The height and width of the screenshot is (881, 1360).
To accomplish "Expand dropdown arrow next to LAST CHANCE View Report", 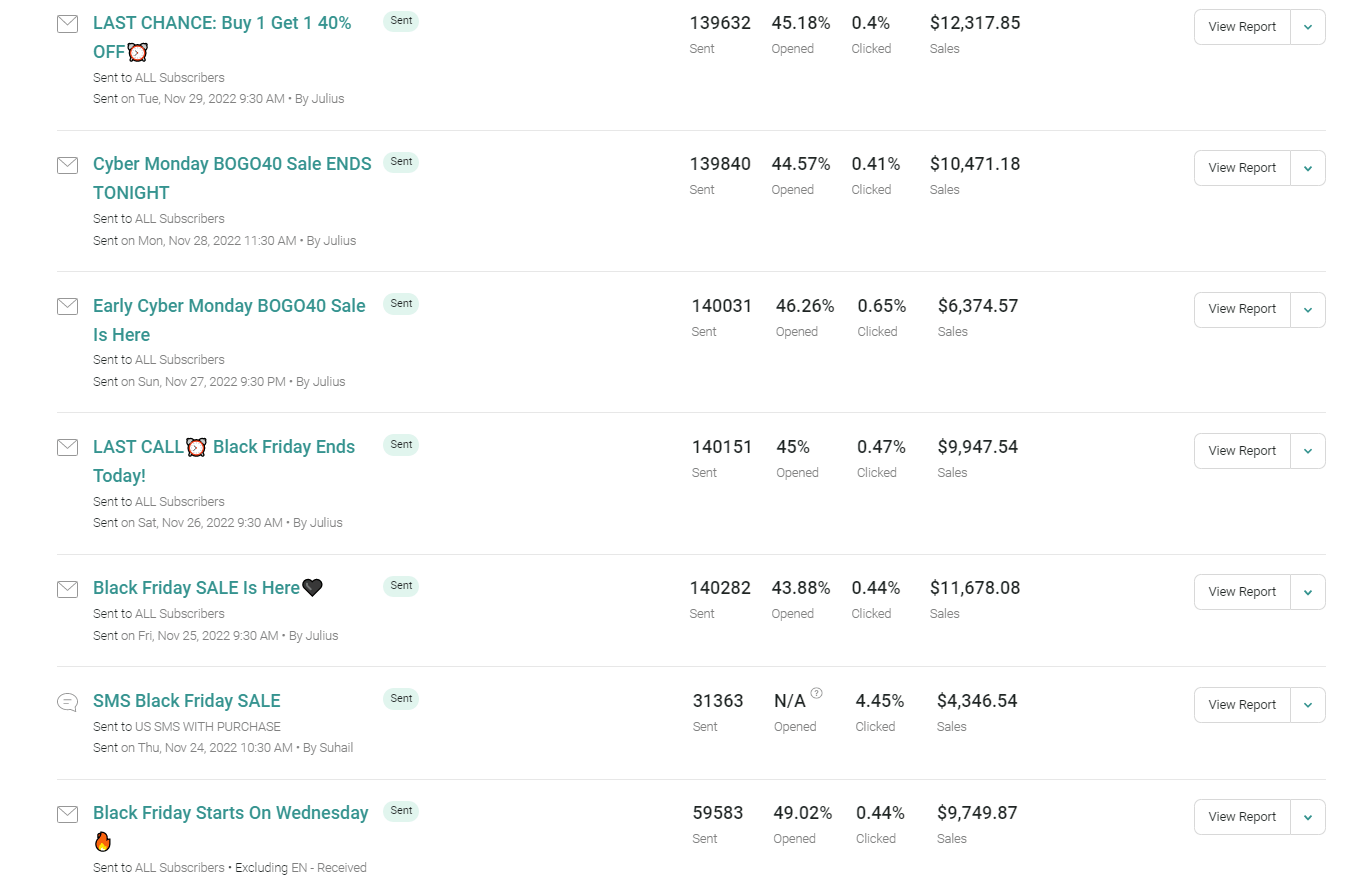I will point(1308,27).
